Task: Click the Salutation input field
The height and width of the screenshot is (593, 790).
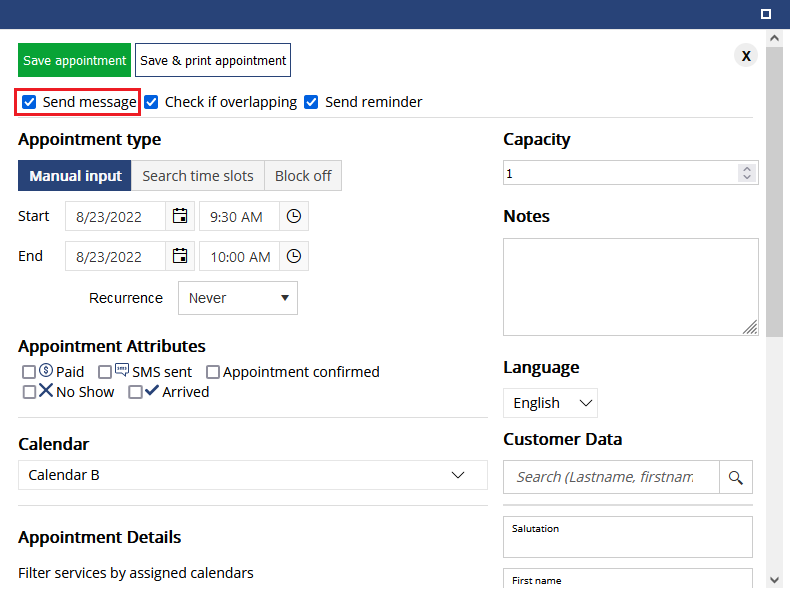Action: (628, 537)
